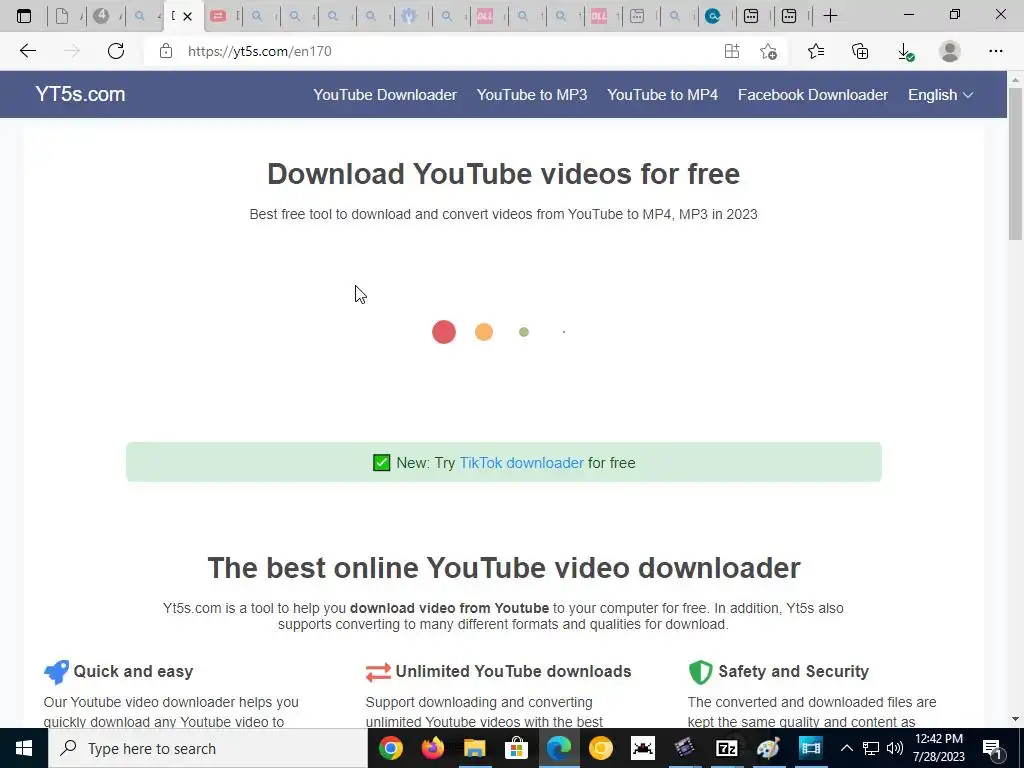The image size is (1024, 768).
Task: Follow the TikTok downloader link
Action: [x=521, y=462]
